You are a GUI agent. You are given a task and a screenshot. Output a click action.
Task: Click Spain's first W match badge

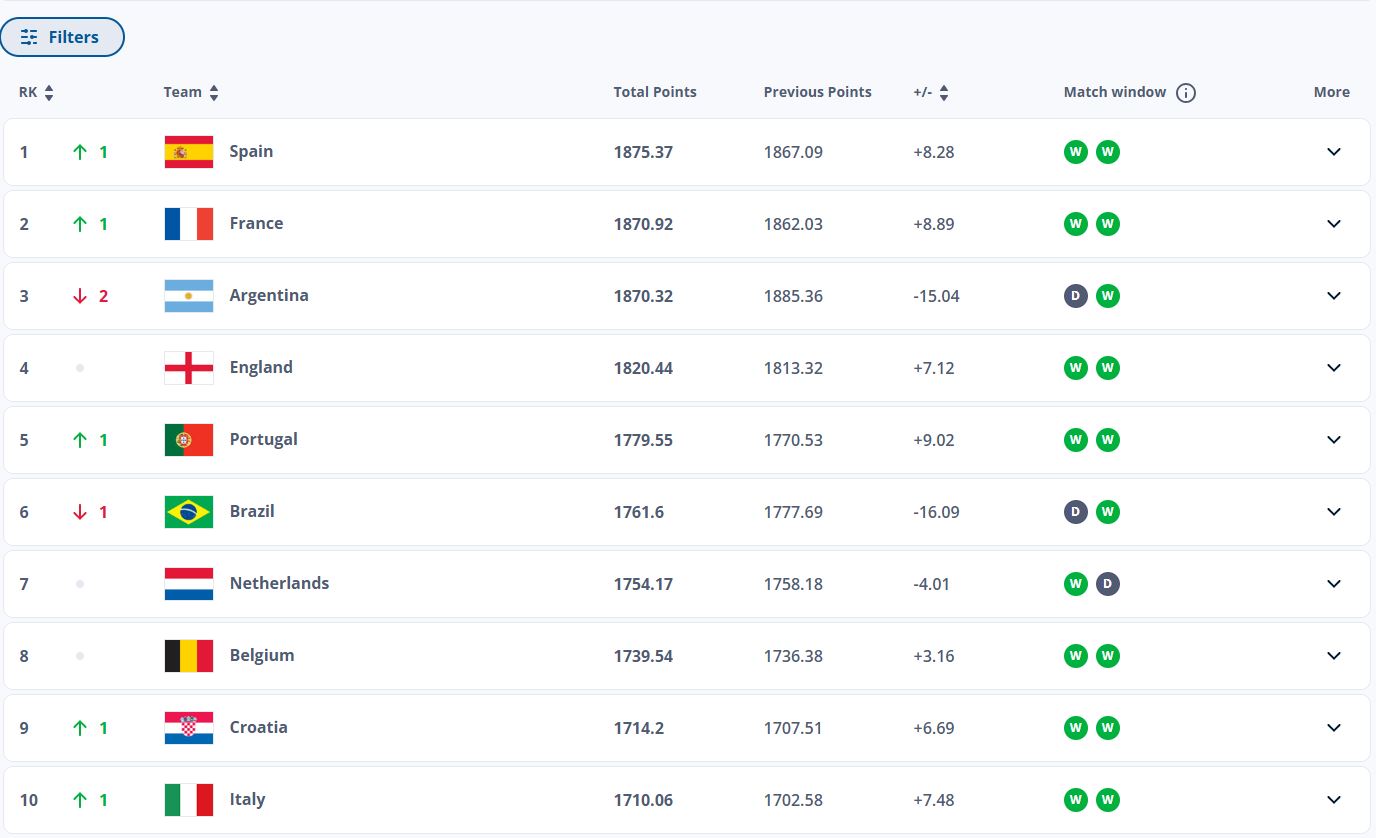[x=1076, y=152]
